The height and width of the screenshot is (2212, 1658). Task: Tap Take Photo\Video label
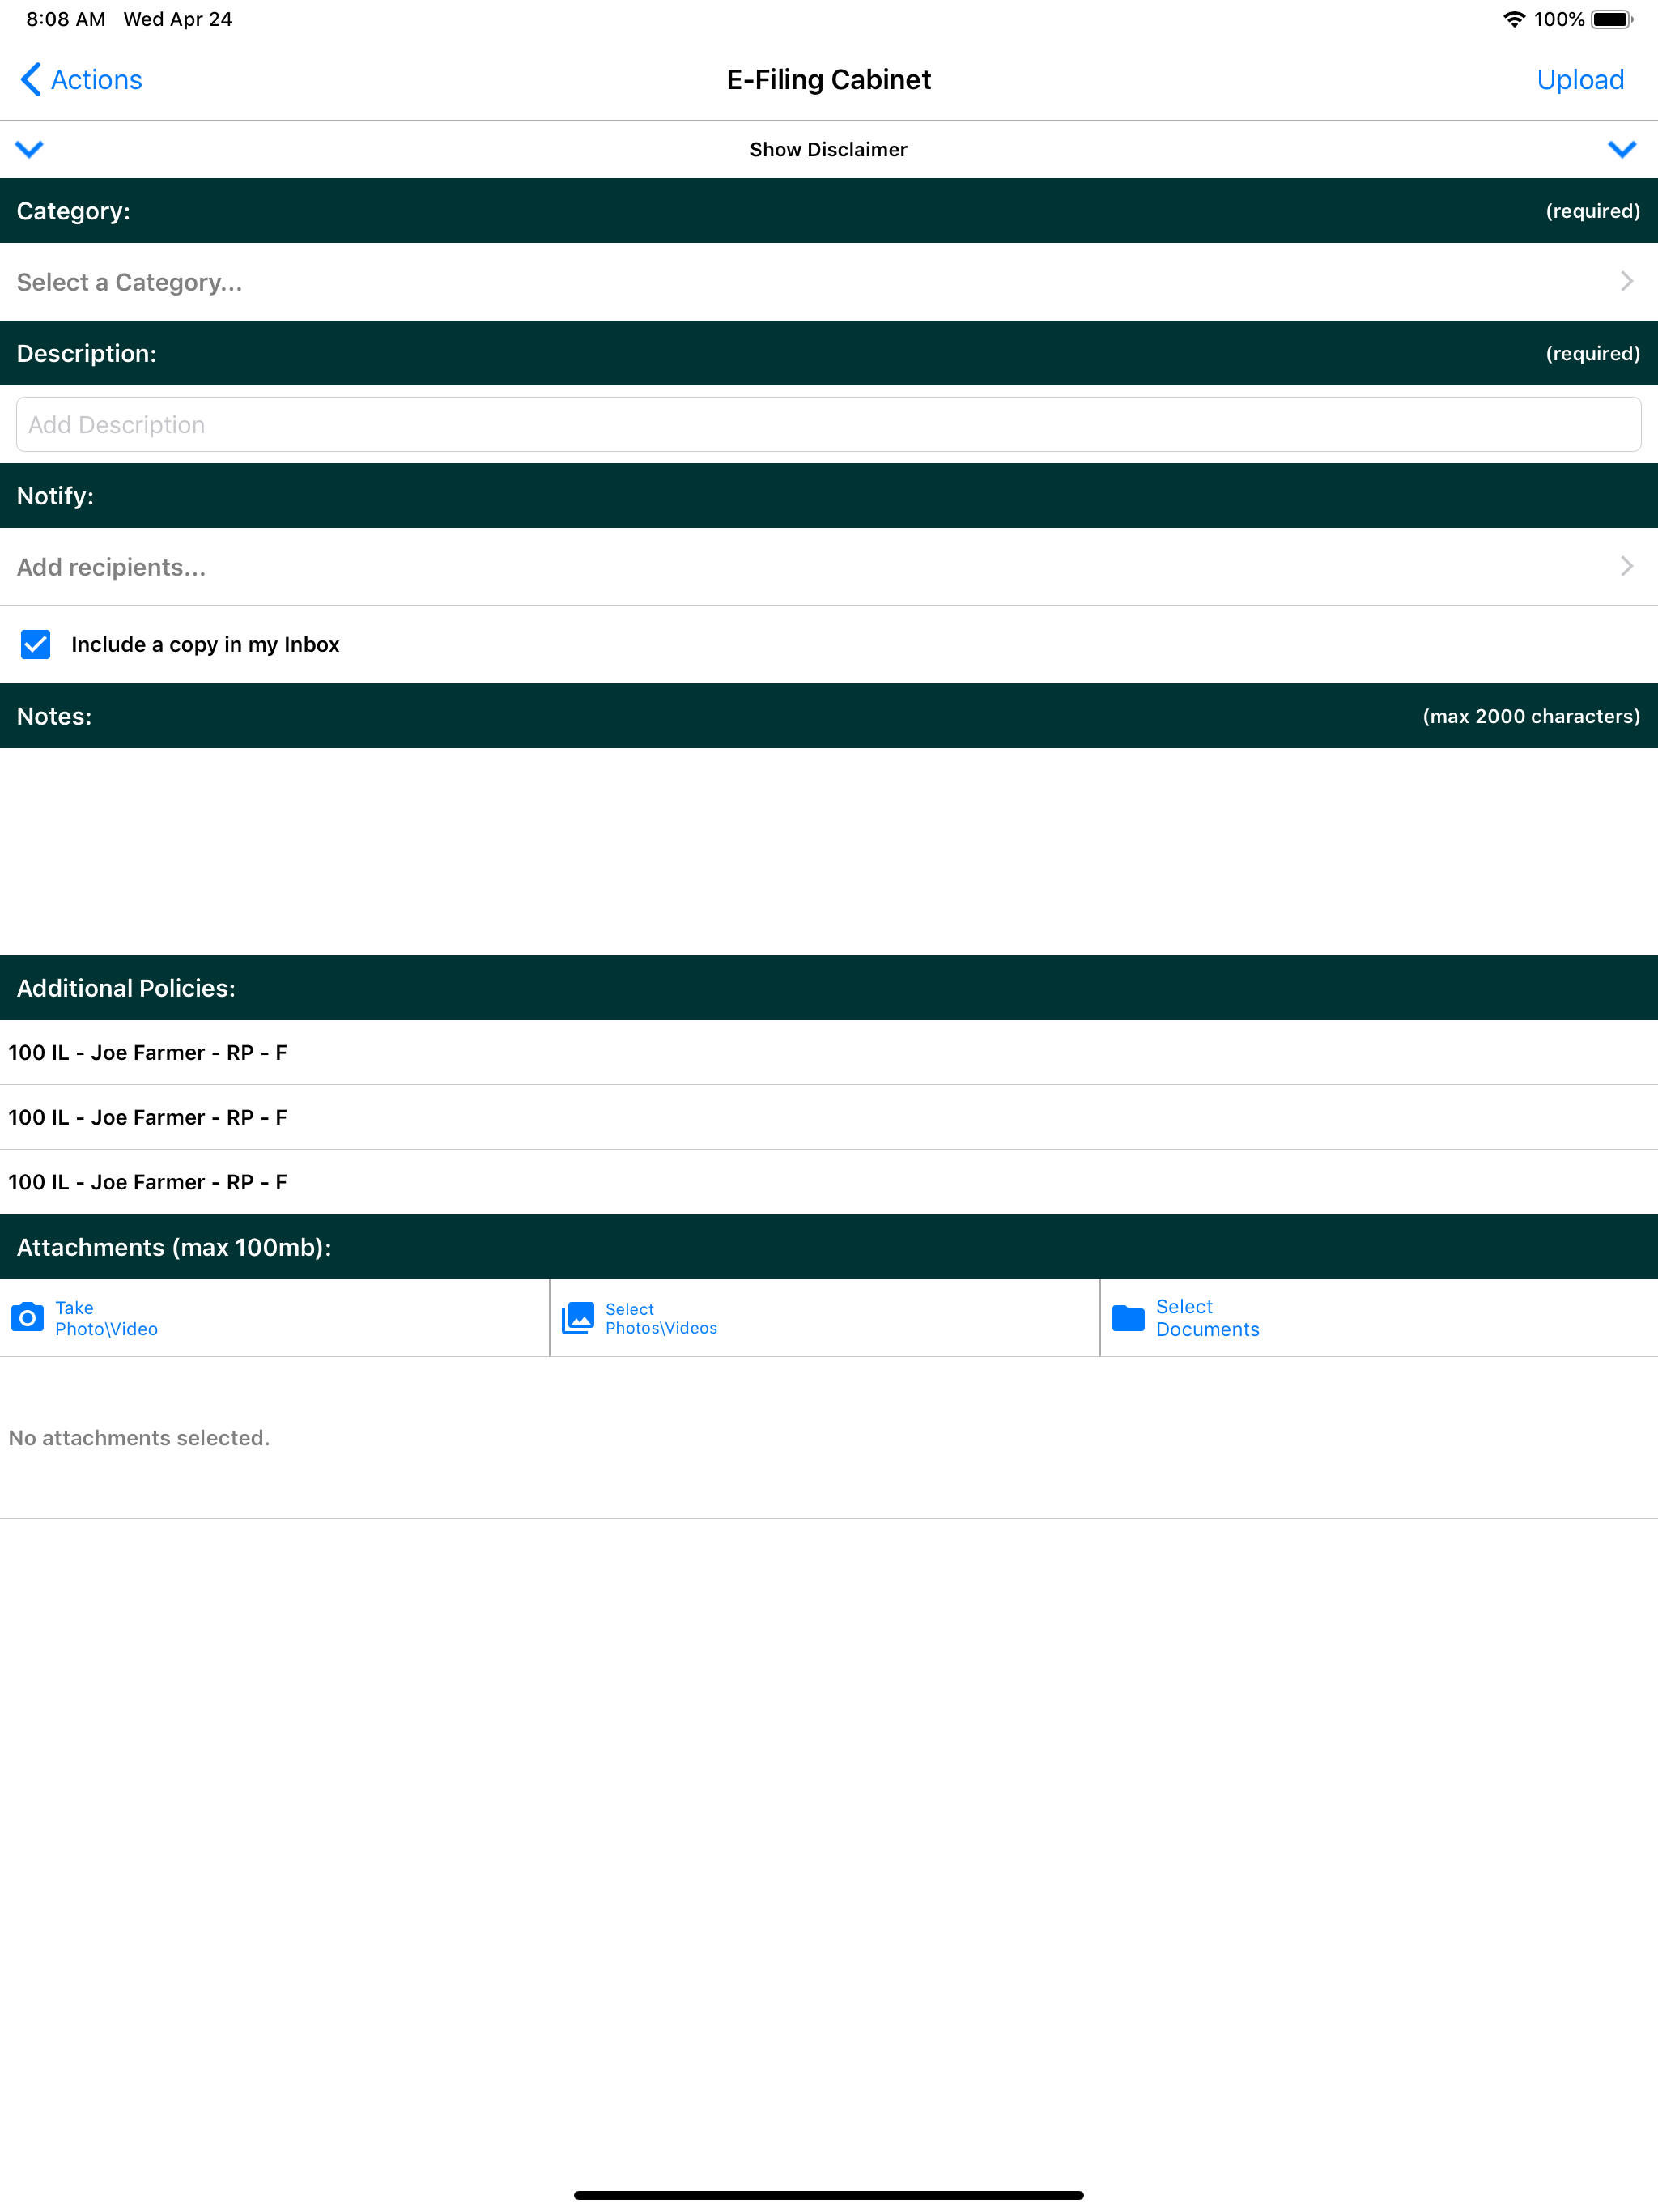(106, 1318)
